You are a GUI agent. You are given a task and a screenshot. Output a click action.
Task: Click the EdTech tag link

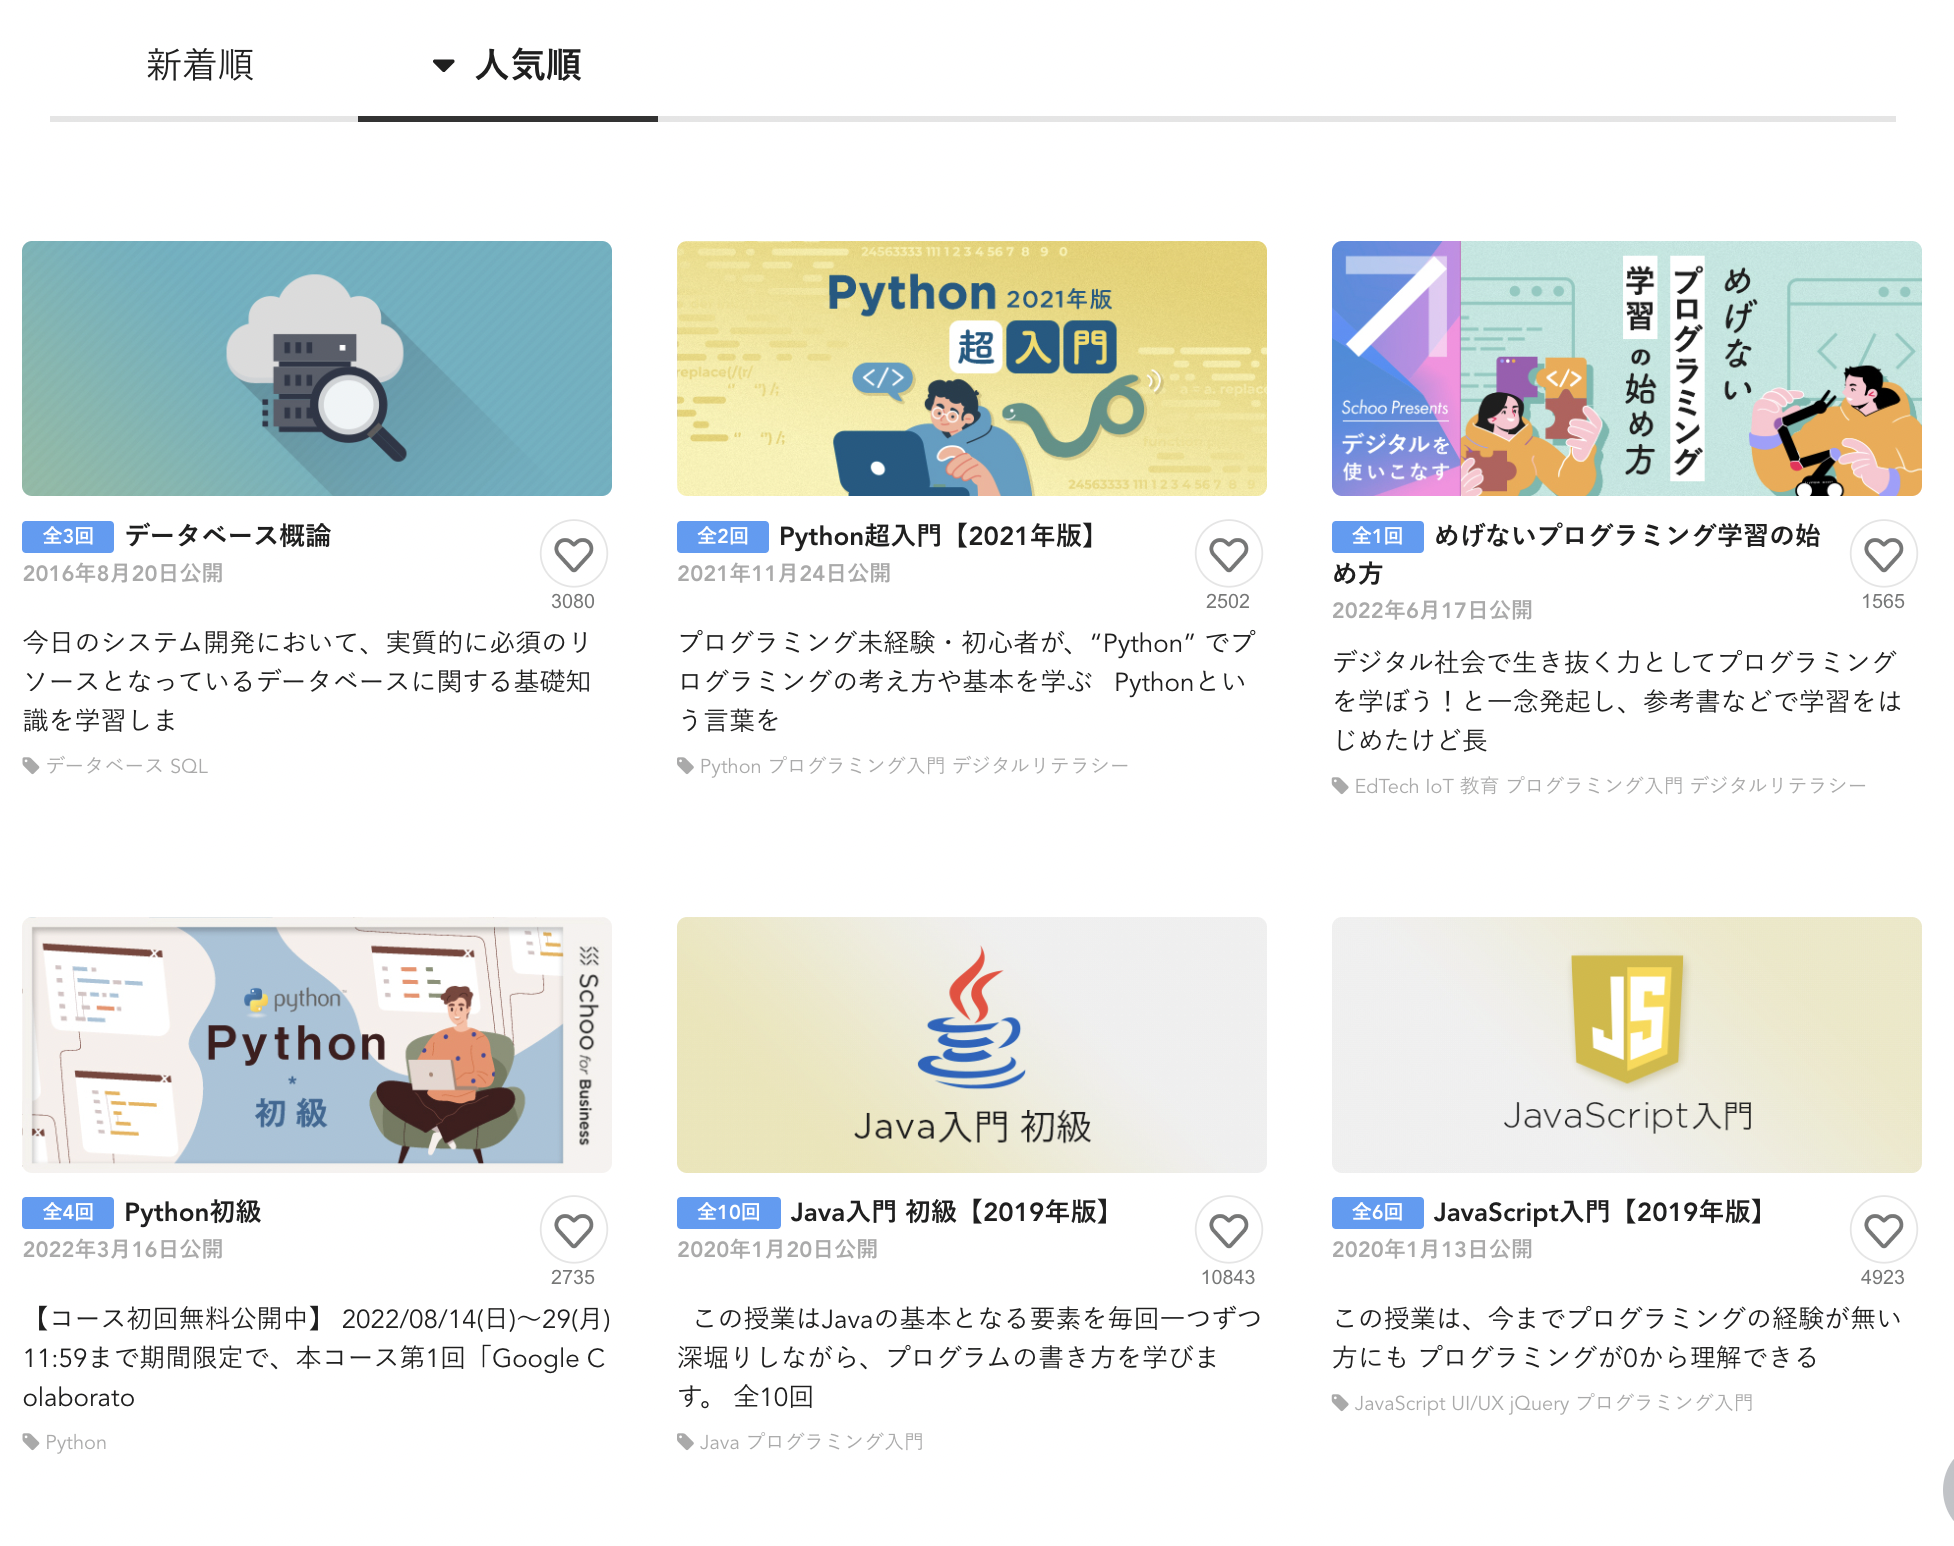(x=1386, y=786)
